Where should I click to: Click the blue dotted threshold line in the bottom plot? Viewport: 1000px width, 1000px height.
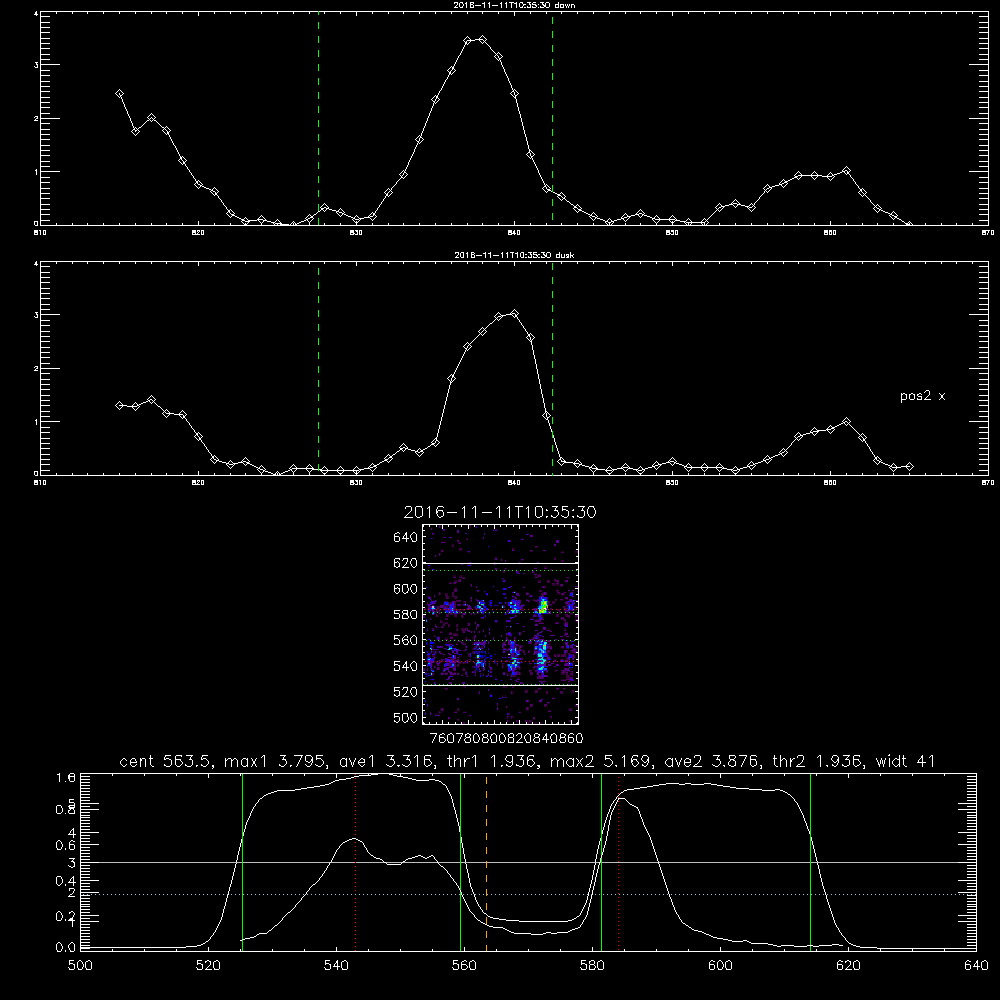[x=528, y=894]
